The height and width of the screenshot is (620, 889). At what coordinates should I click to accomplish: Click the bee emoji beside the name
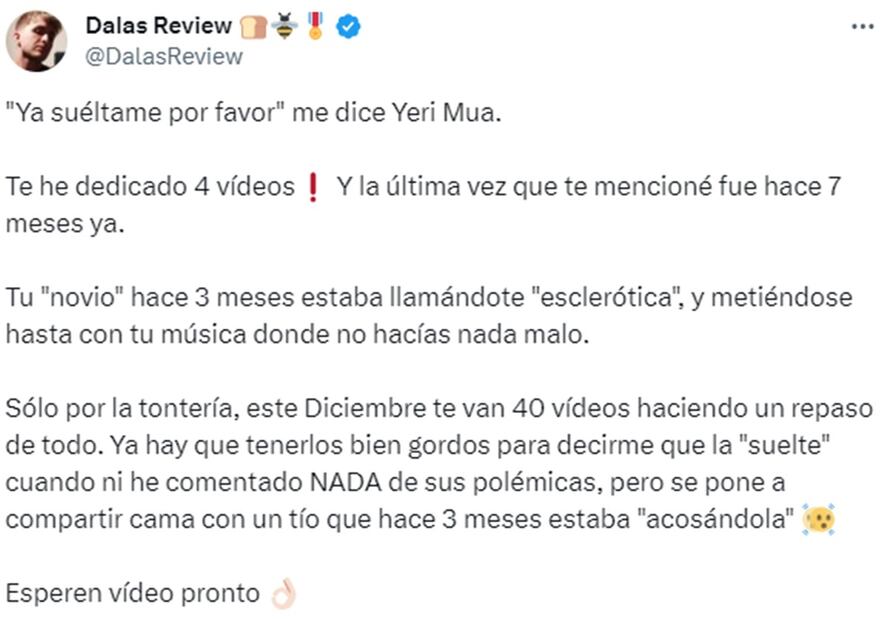coord(284,26)
